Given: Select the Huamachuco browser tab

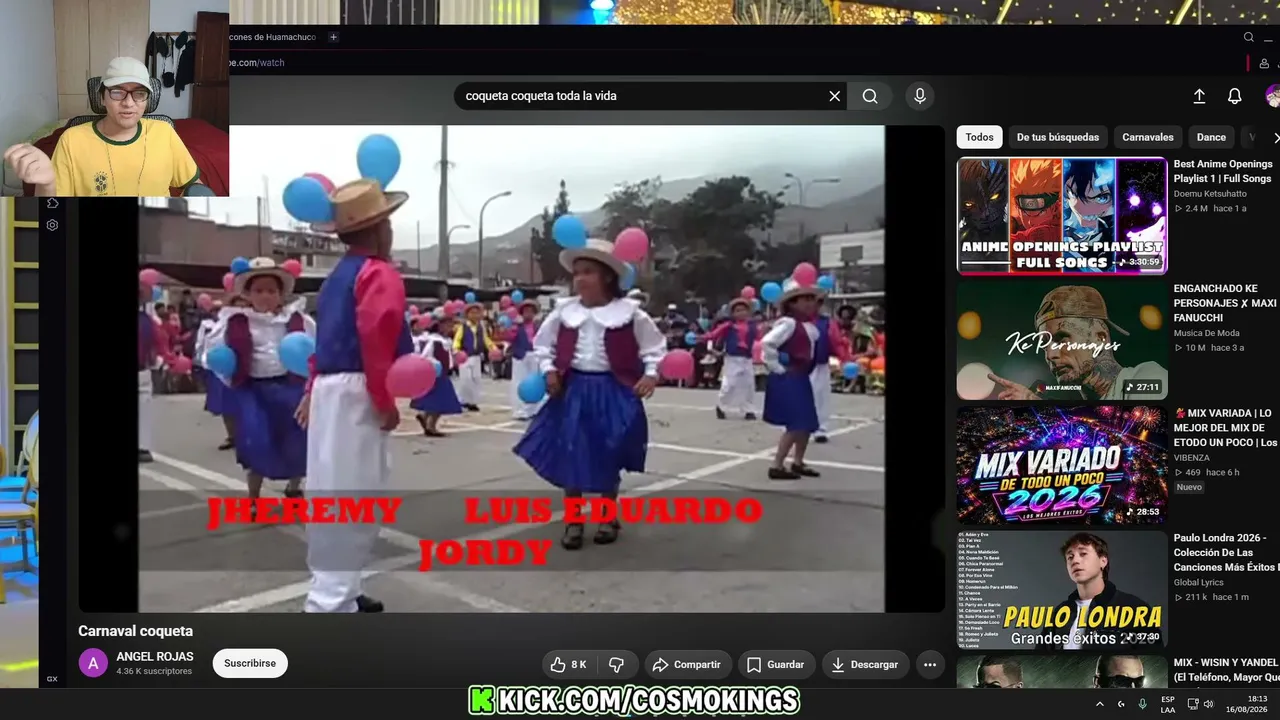Looking at the screenshot, I should pyautogui.click(x=272, y=37).
